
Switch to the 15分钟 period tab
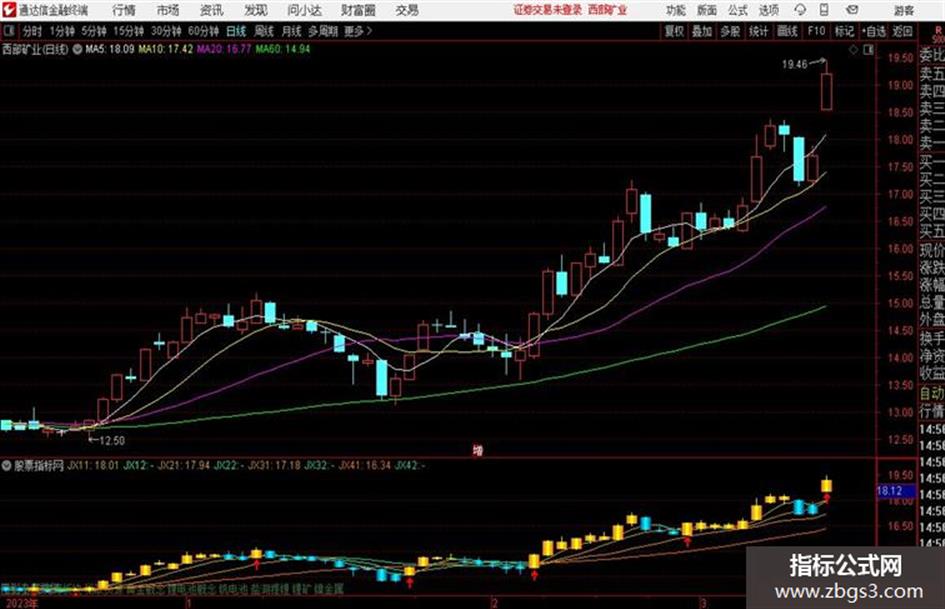pyautogui.click(x=128, y=31)
